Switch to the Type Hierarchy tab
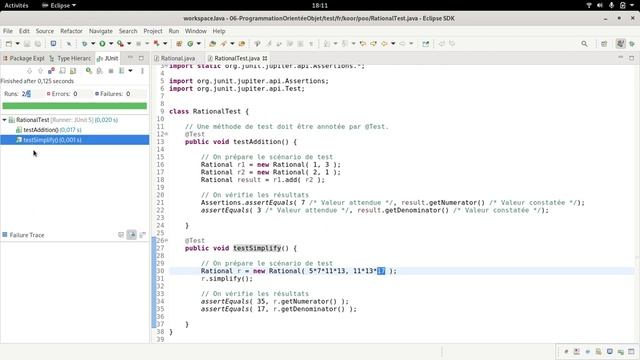The height and width of the screenshot is (360, 640). point(70,58)
